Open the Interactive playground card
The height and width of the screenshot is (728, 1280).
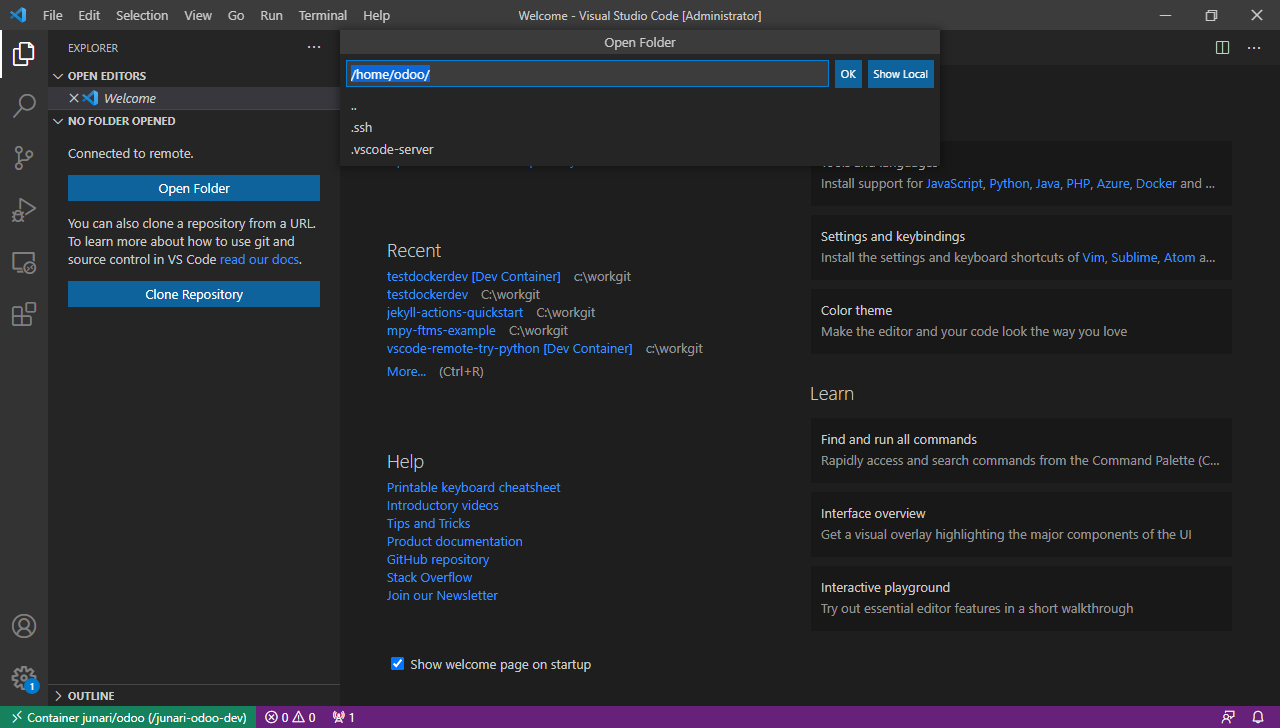pos(1021,598)
